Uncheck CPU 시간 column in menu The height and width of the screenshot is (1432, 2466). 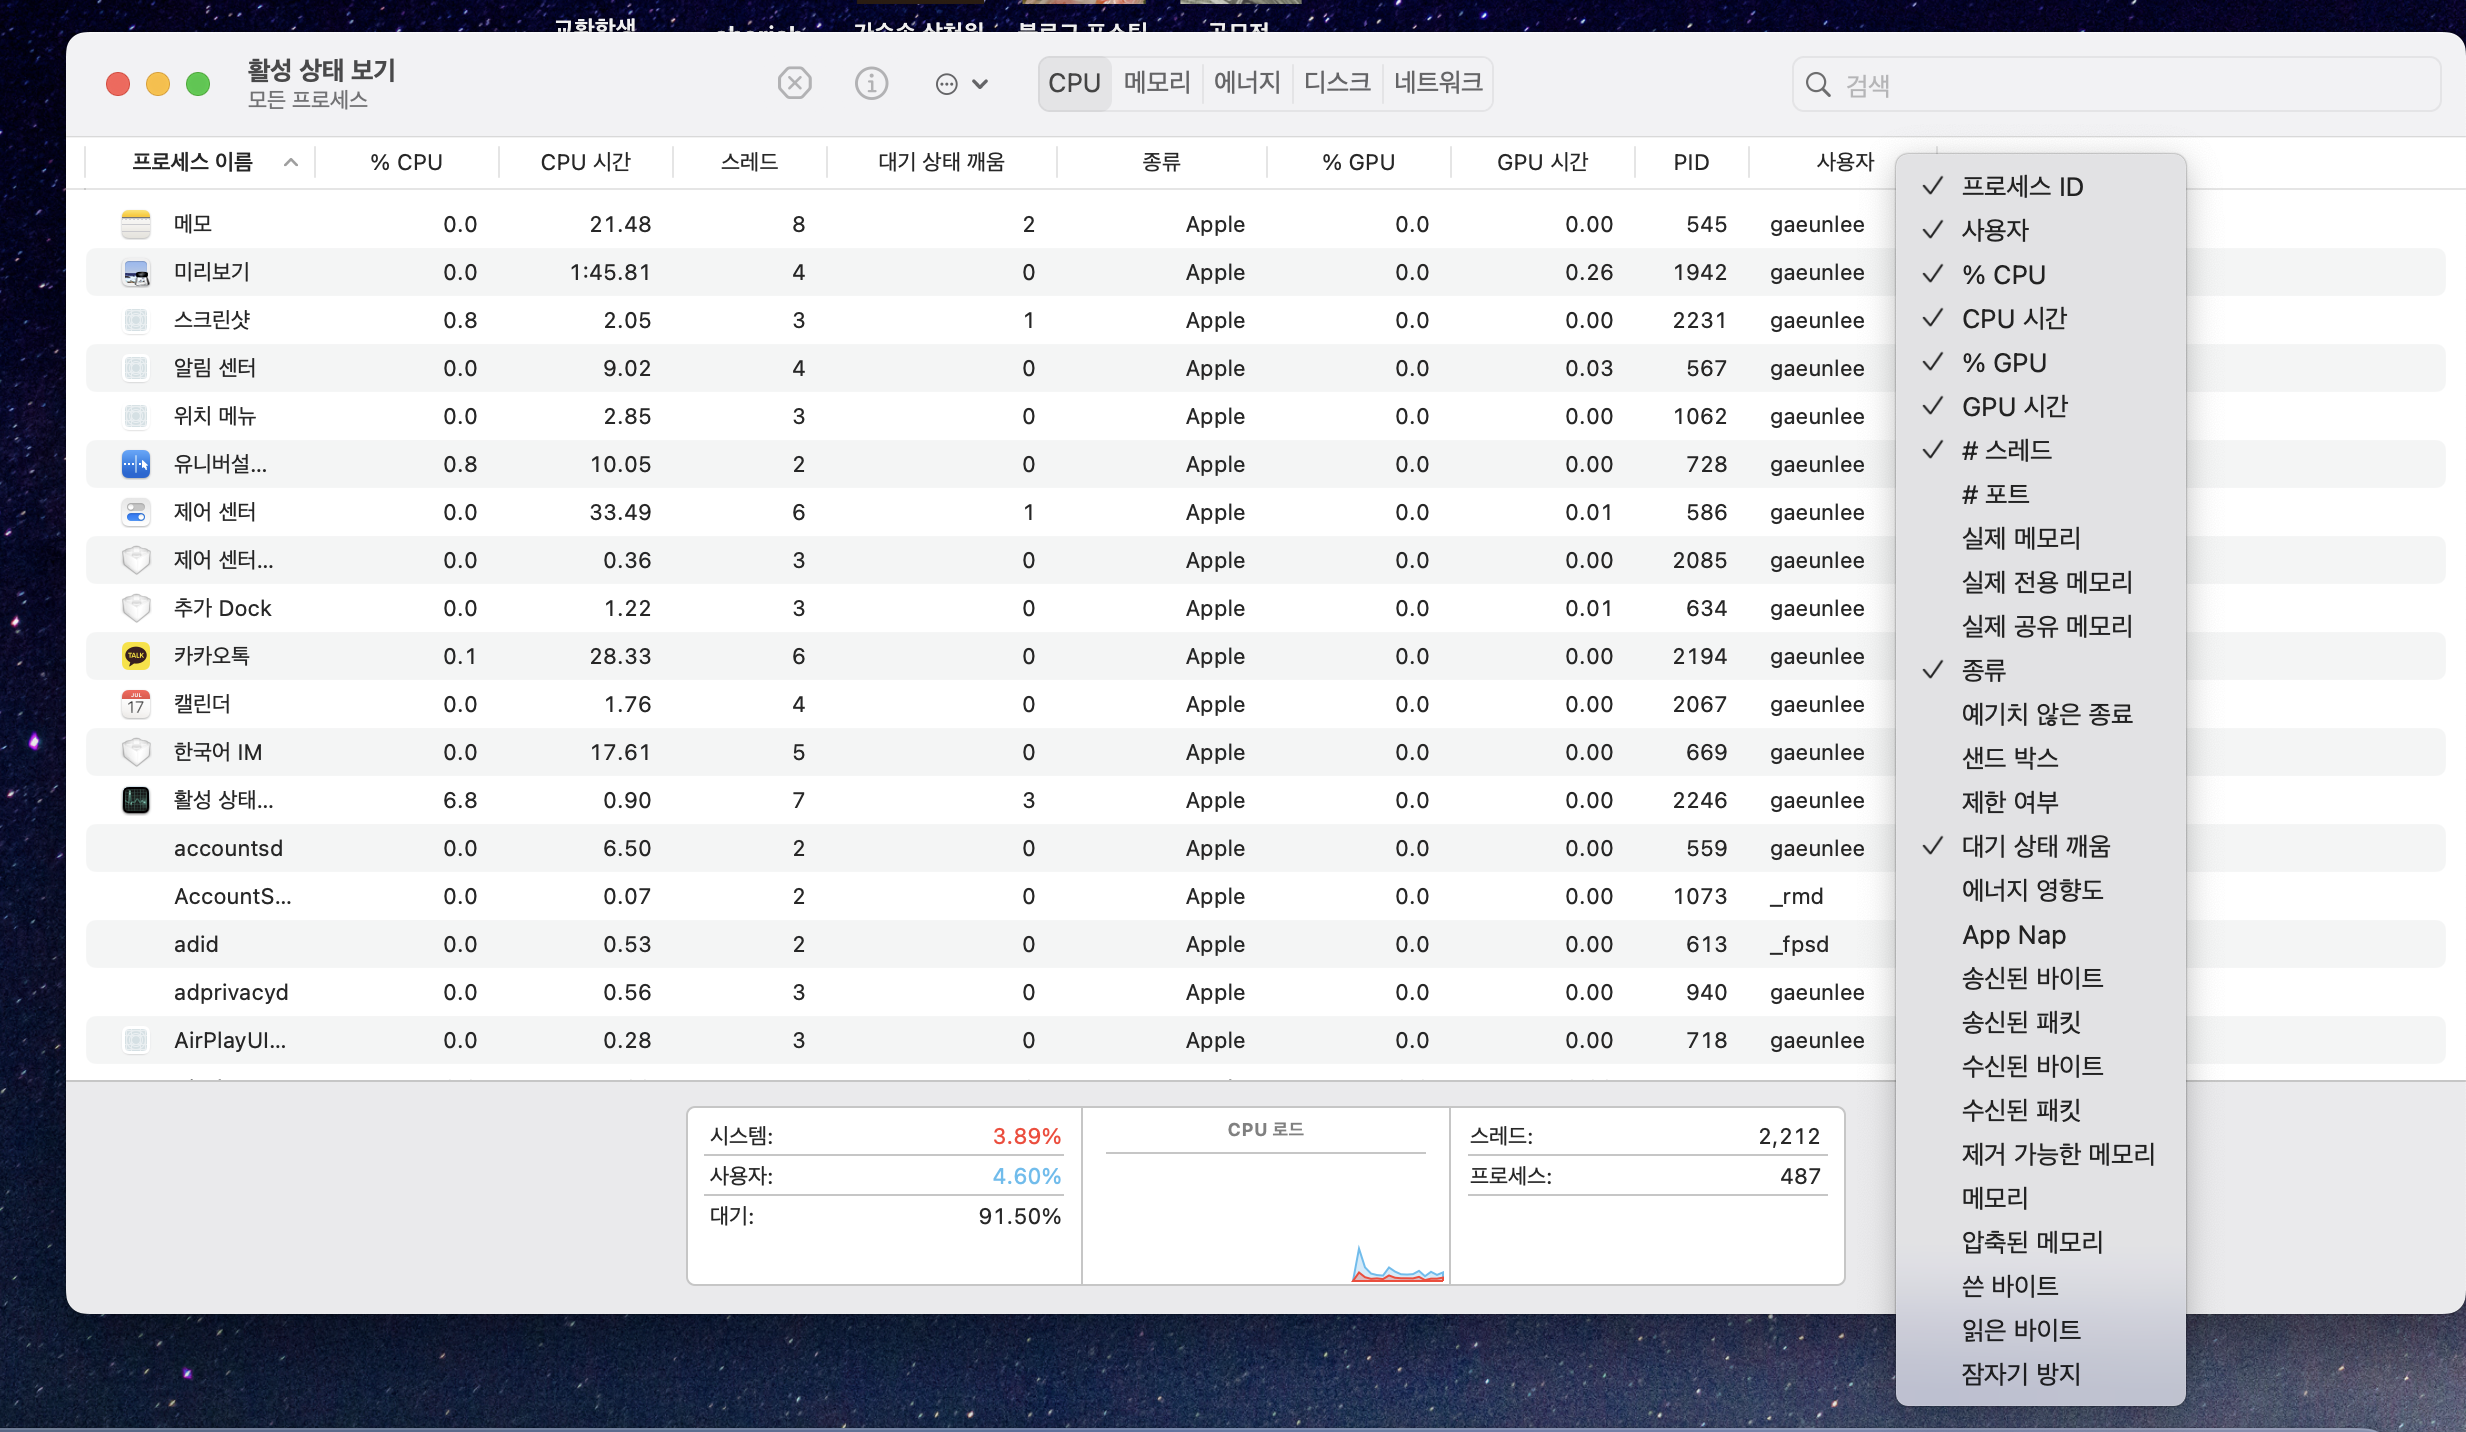(x=2040, y=318)
